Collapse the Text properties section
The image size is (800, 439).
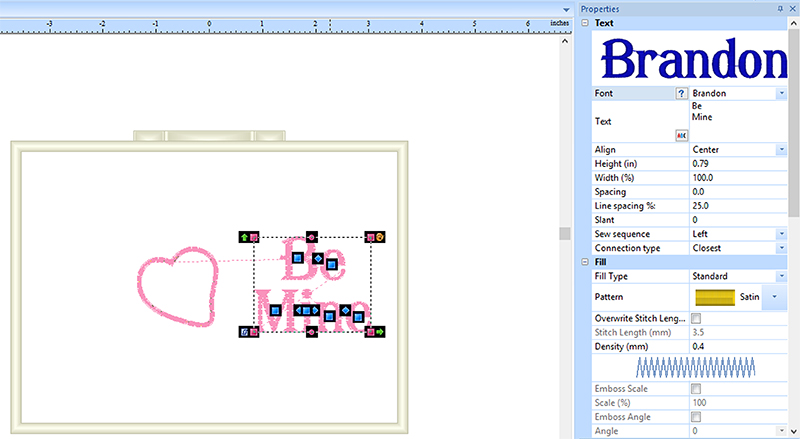[x=585, y=23]
